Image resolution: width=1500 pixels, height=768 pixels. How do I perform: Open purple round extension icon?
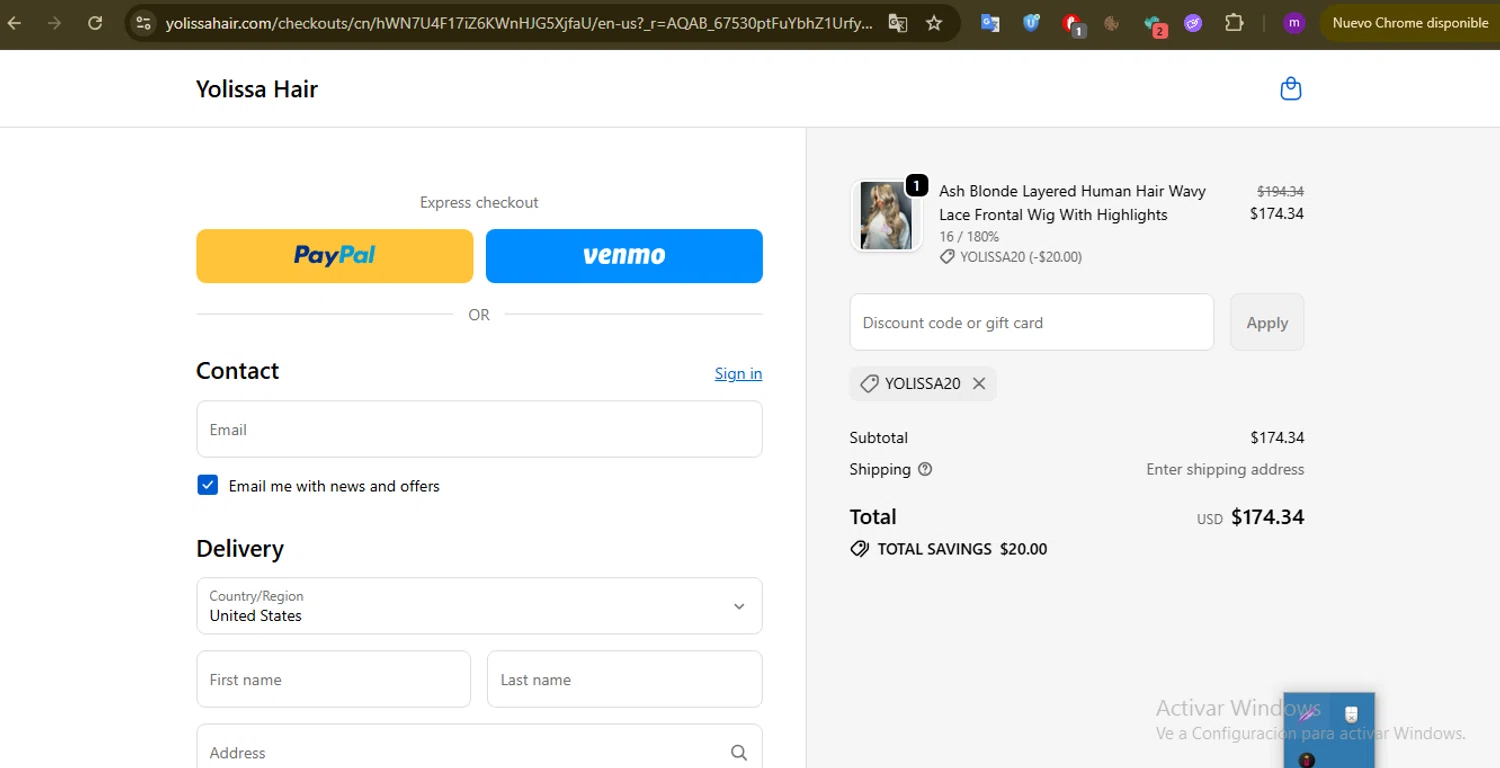point(1193,22)
